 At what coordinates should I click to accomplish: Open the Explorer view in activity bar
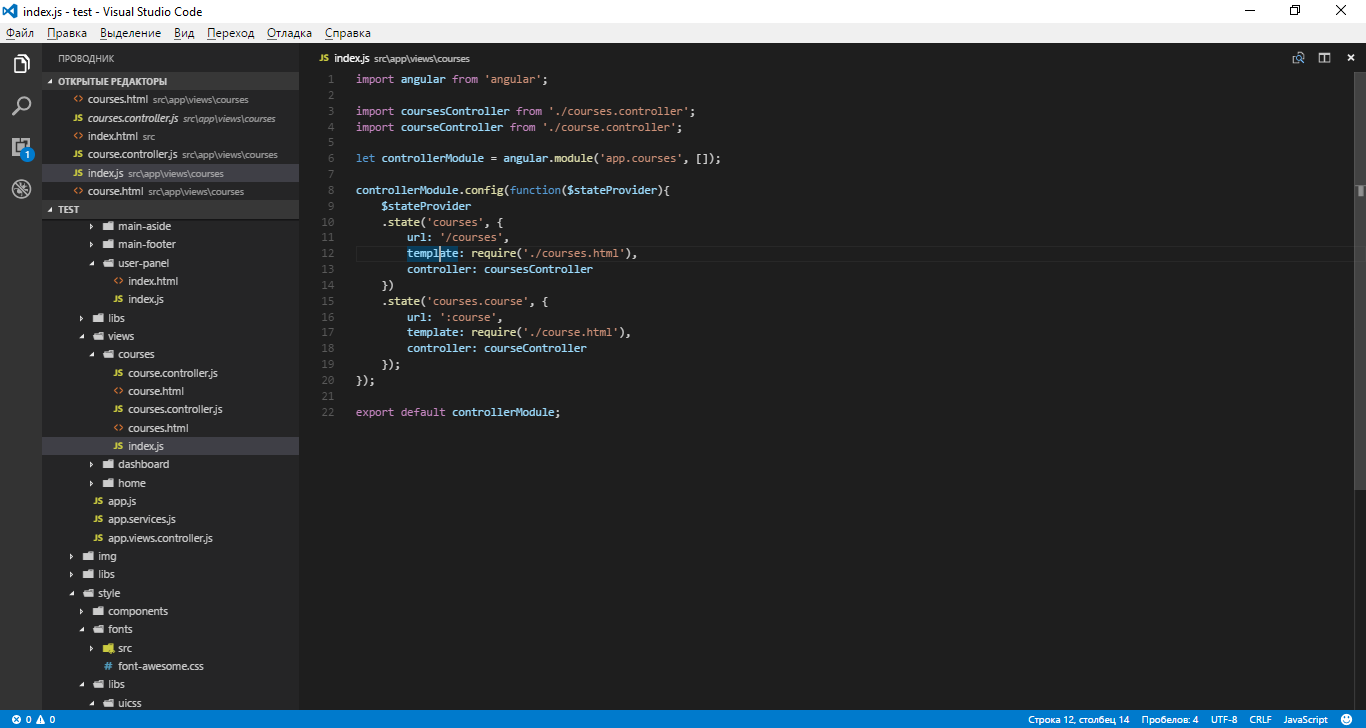21,65
